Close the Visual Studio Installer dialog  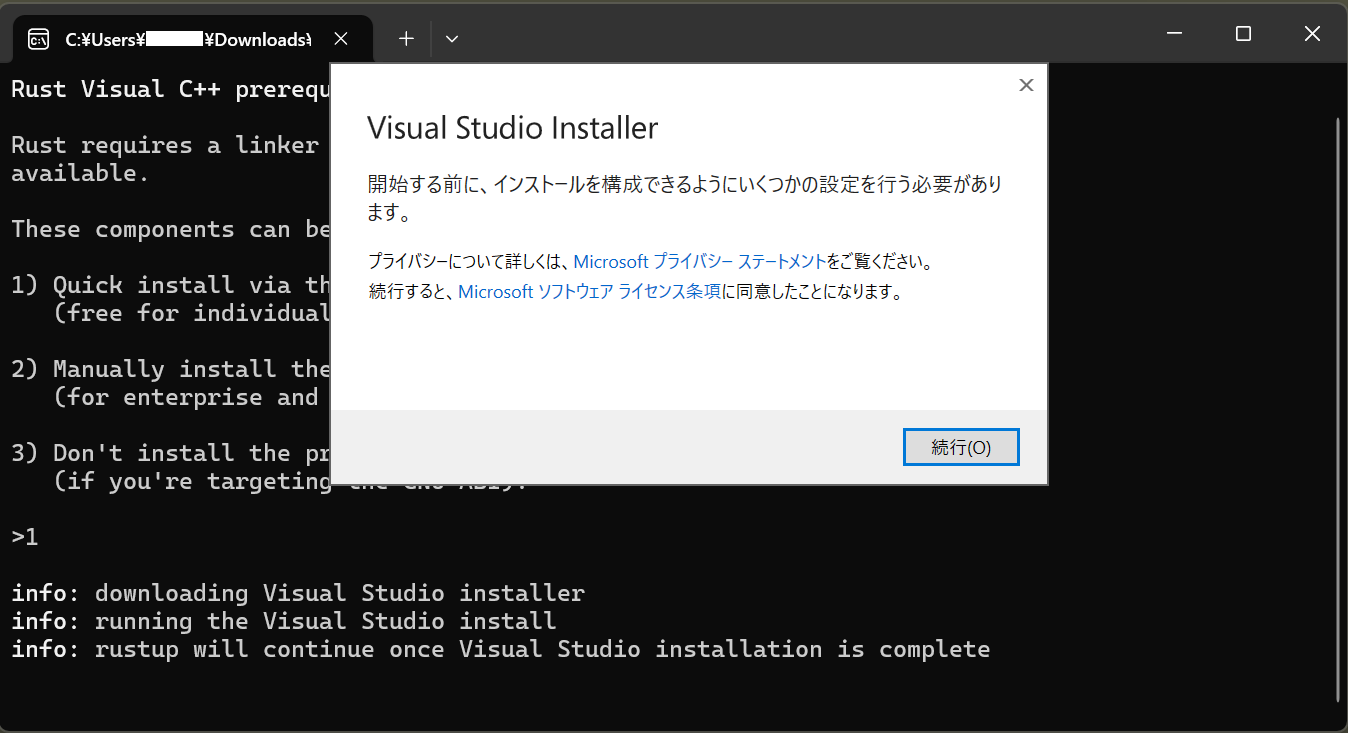1026,85
